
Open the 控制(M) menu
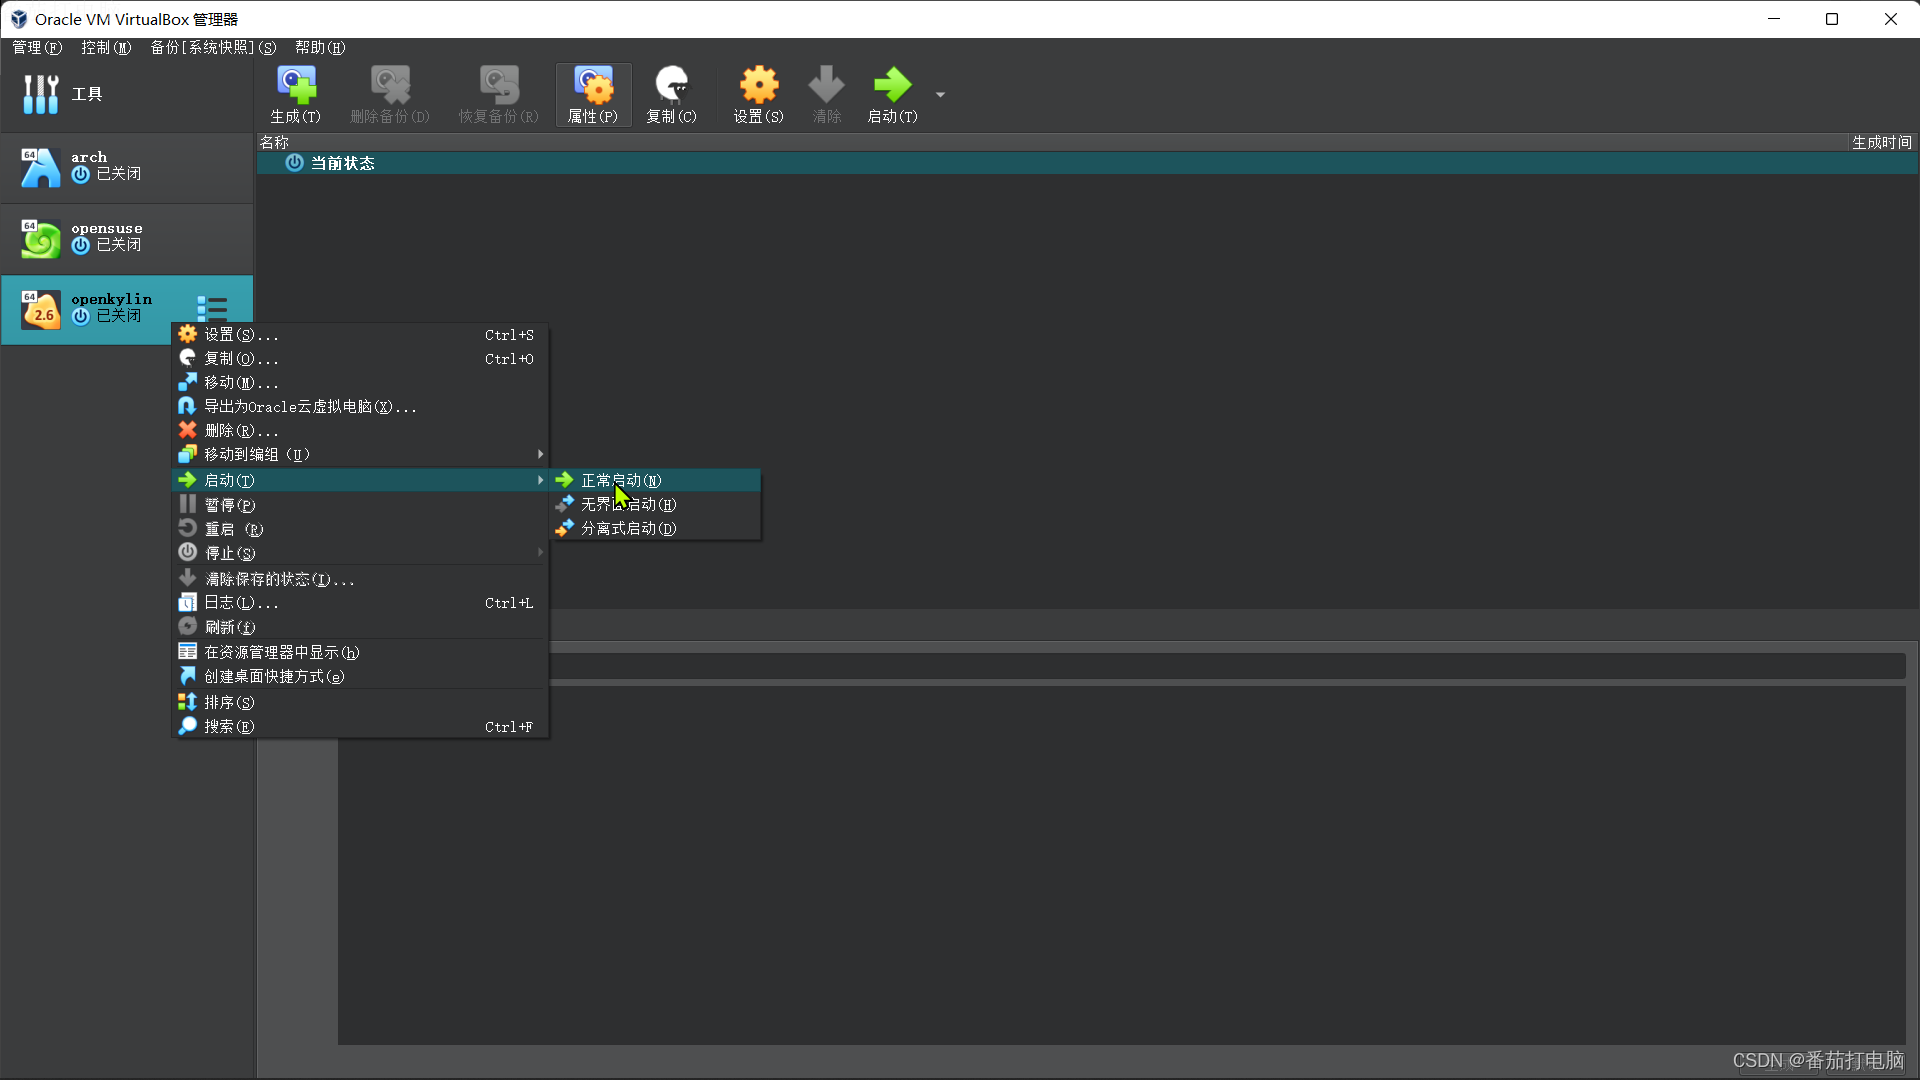coord(106,48)
